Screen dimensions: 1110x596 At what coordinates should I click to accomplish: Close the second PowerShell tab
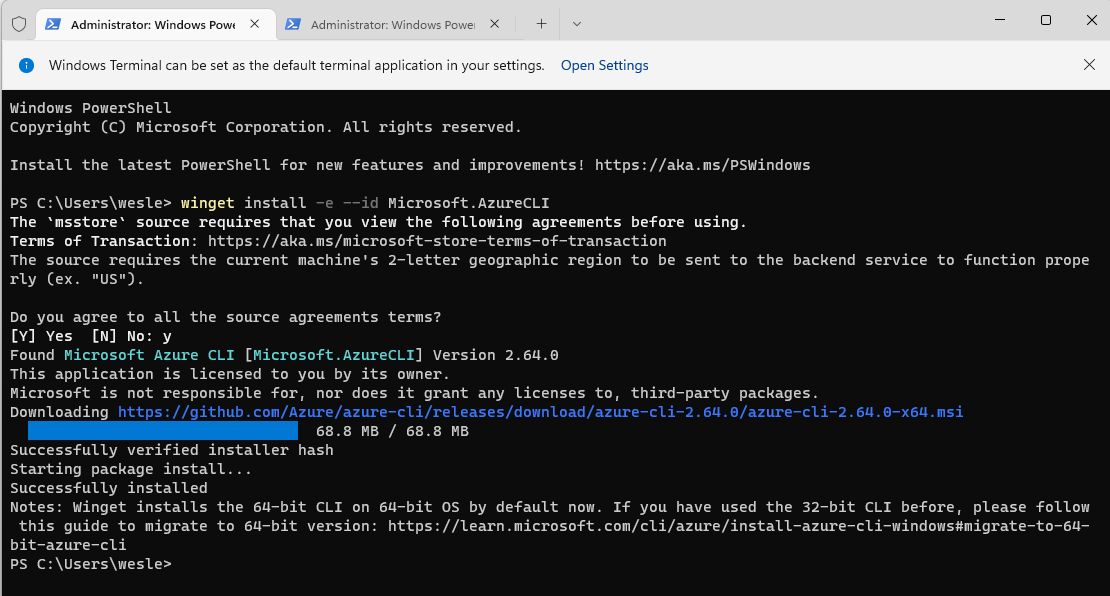(495, 24)
